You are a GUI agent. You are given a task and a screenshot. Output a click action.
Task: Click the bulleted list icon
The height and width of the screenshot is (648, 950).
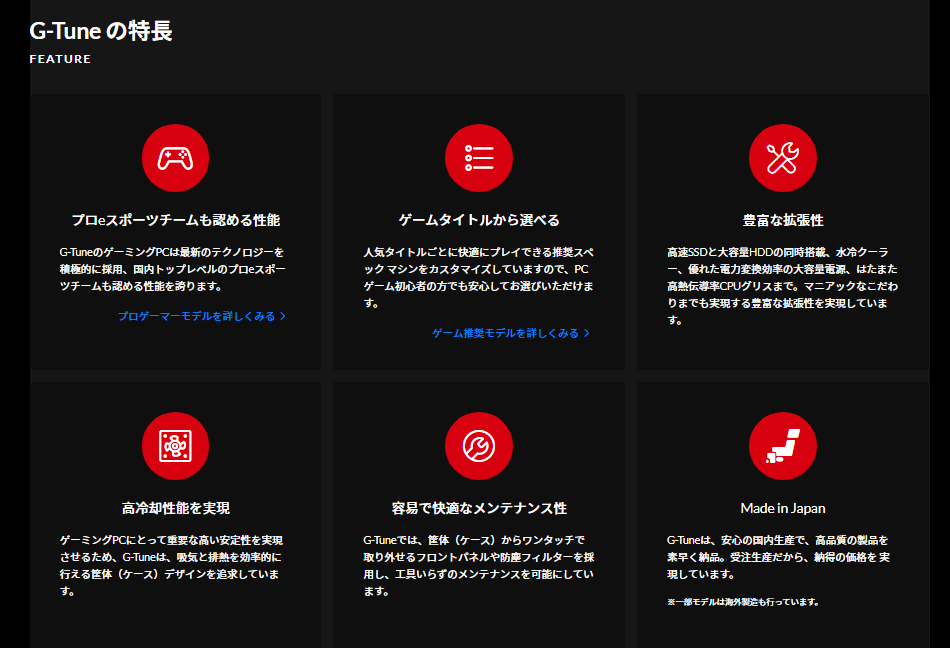pyautogui.click(x=479, y=158)
